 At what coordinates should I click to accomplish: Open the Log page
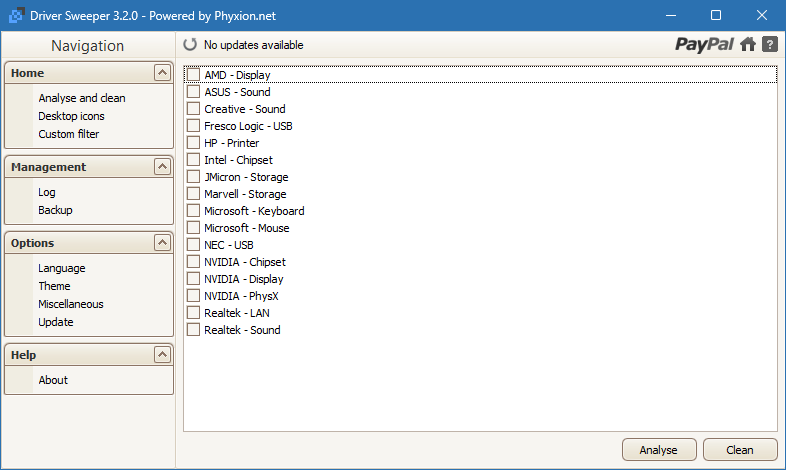47,192
